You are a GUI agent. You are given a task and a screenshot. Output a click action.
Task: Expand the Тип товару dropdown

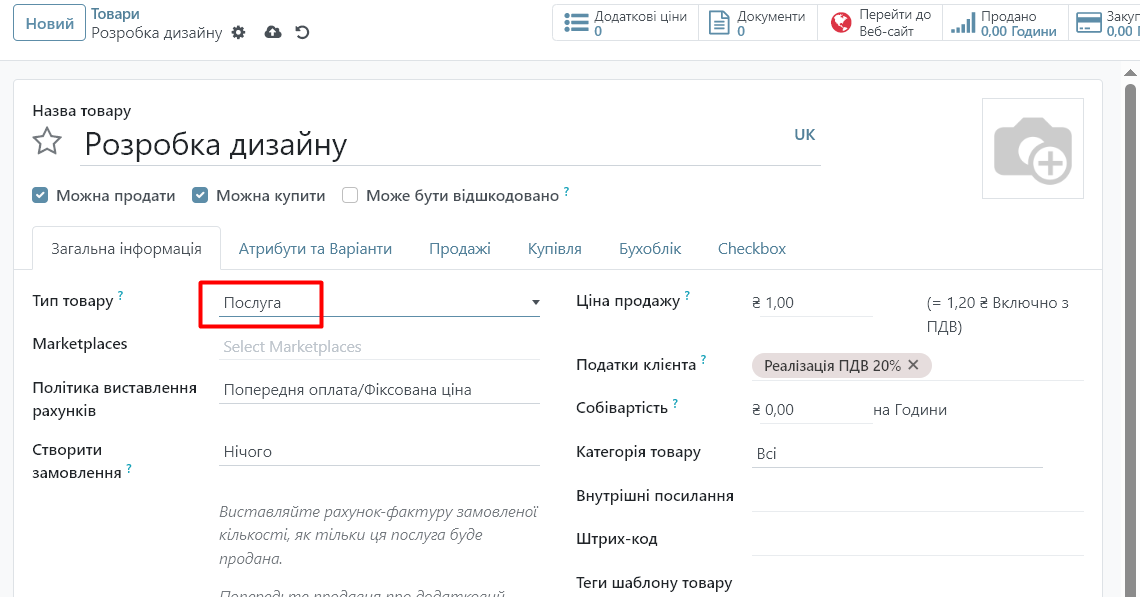pyautogui.click(x=380, y=302)
